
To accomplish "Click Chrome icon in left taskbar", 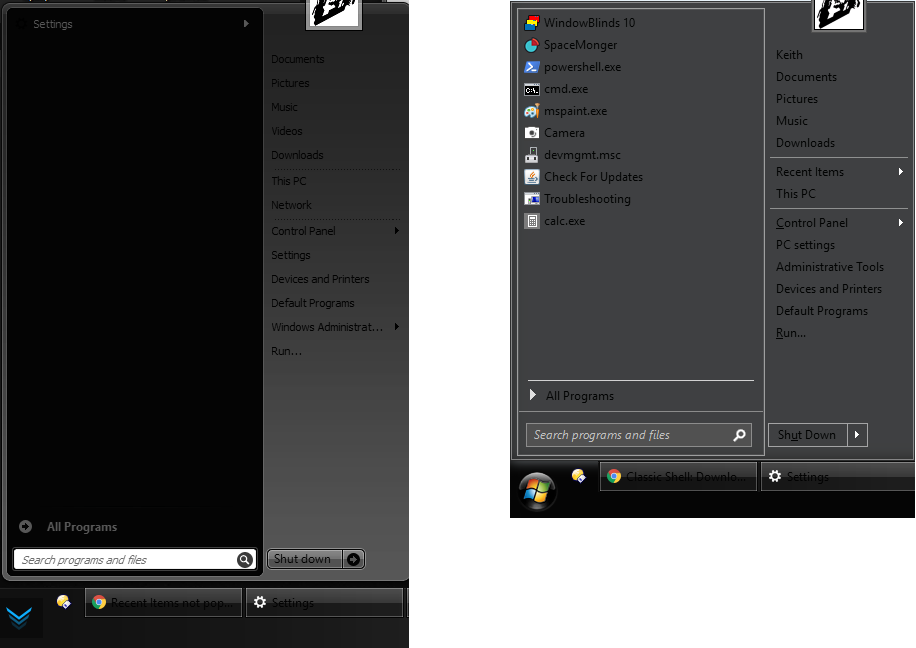I will pyautogui.click(x=99, y=602).
